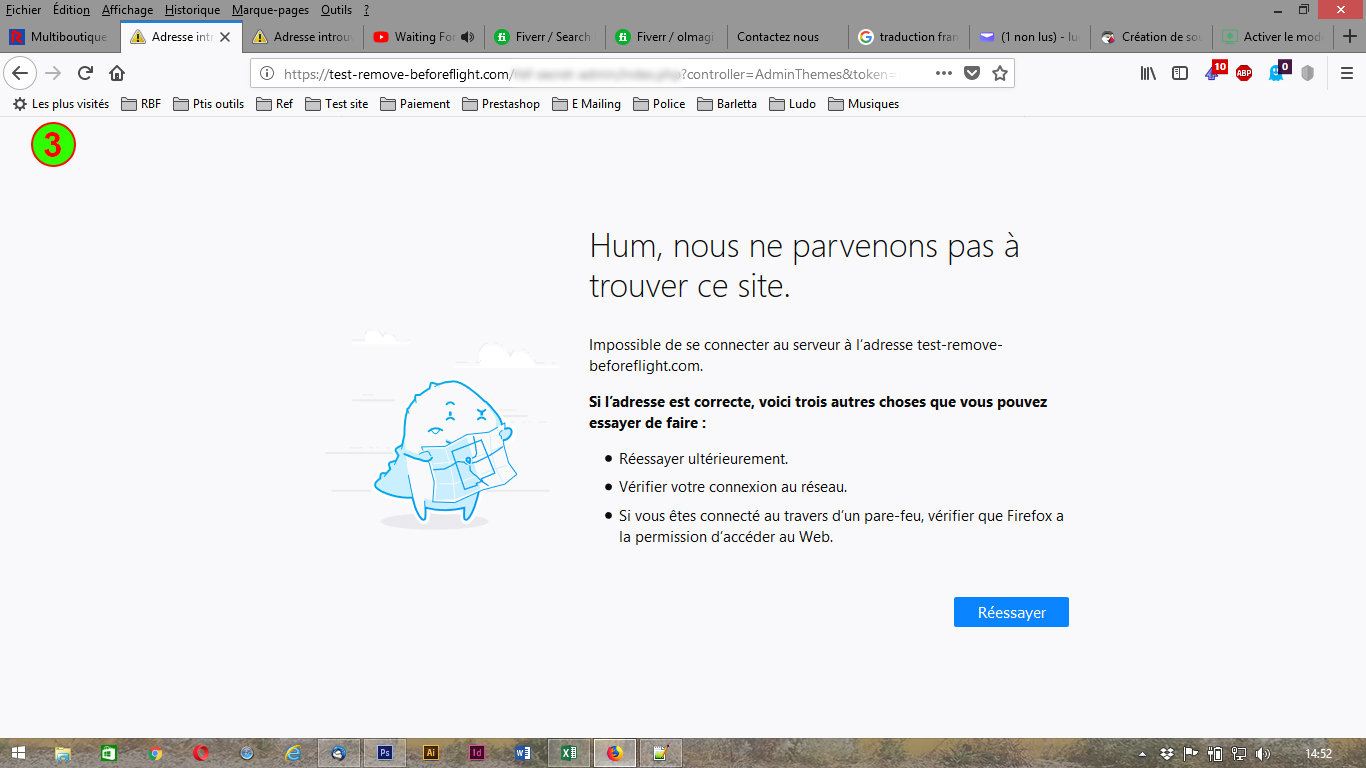Switch to Illustrator in taskbar
The width and height of the screenshot is (1366, 768).
(431, 753)
